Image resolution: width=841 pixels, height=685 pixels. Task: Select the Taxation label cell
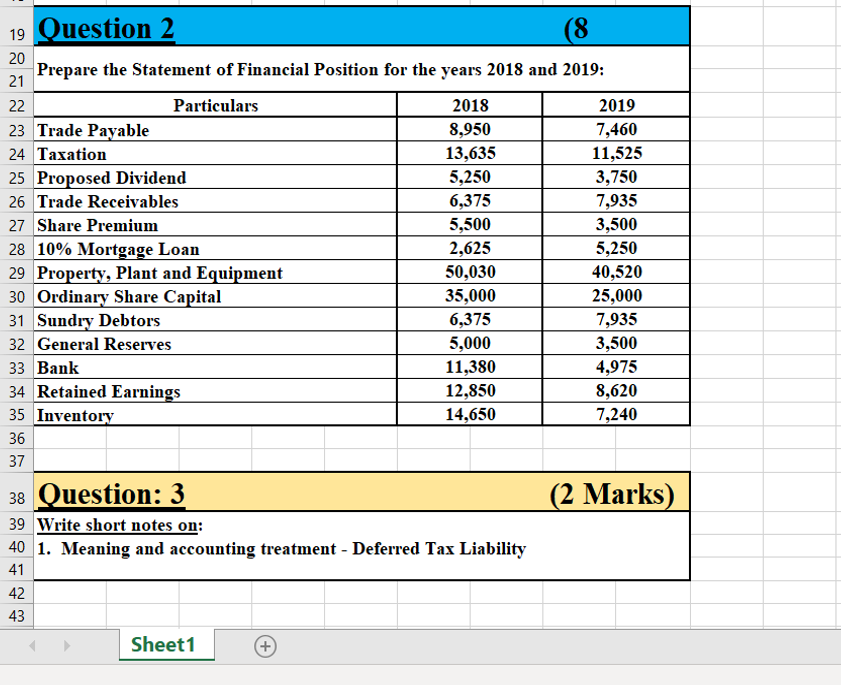[x=215, y=153]
